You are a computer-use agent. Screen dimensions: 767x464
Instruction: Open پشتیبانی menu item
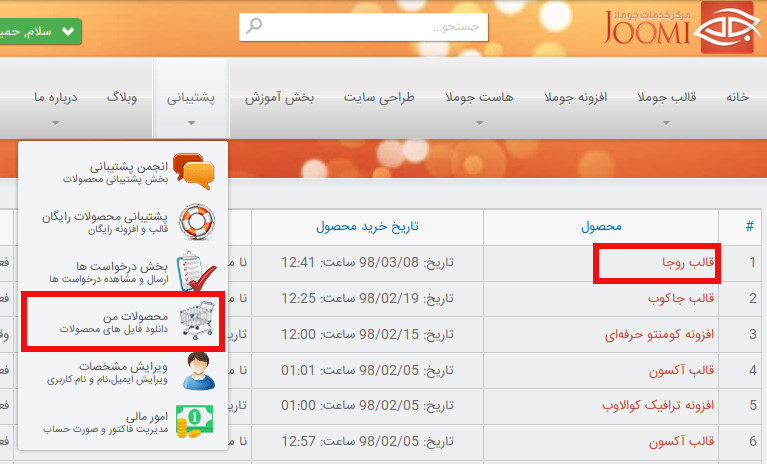(191, 97)
